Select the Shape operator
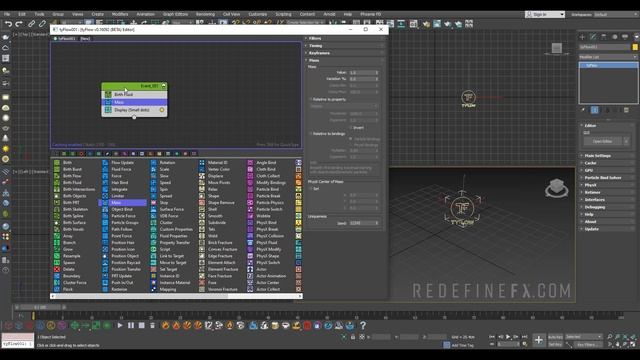Viewport: 640px width, 360px height. (213, 196)
